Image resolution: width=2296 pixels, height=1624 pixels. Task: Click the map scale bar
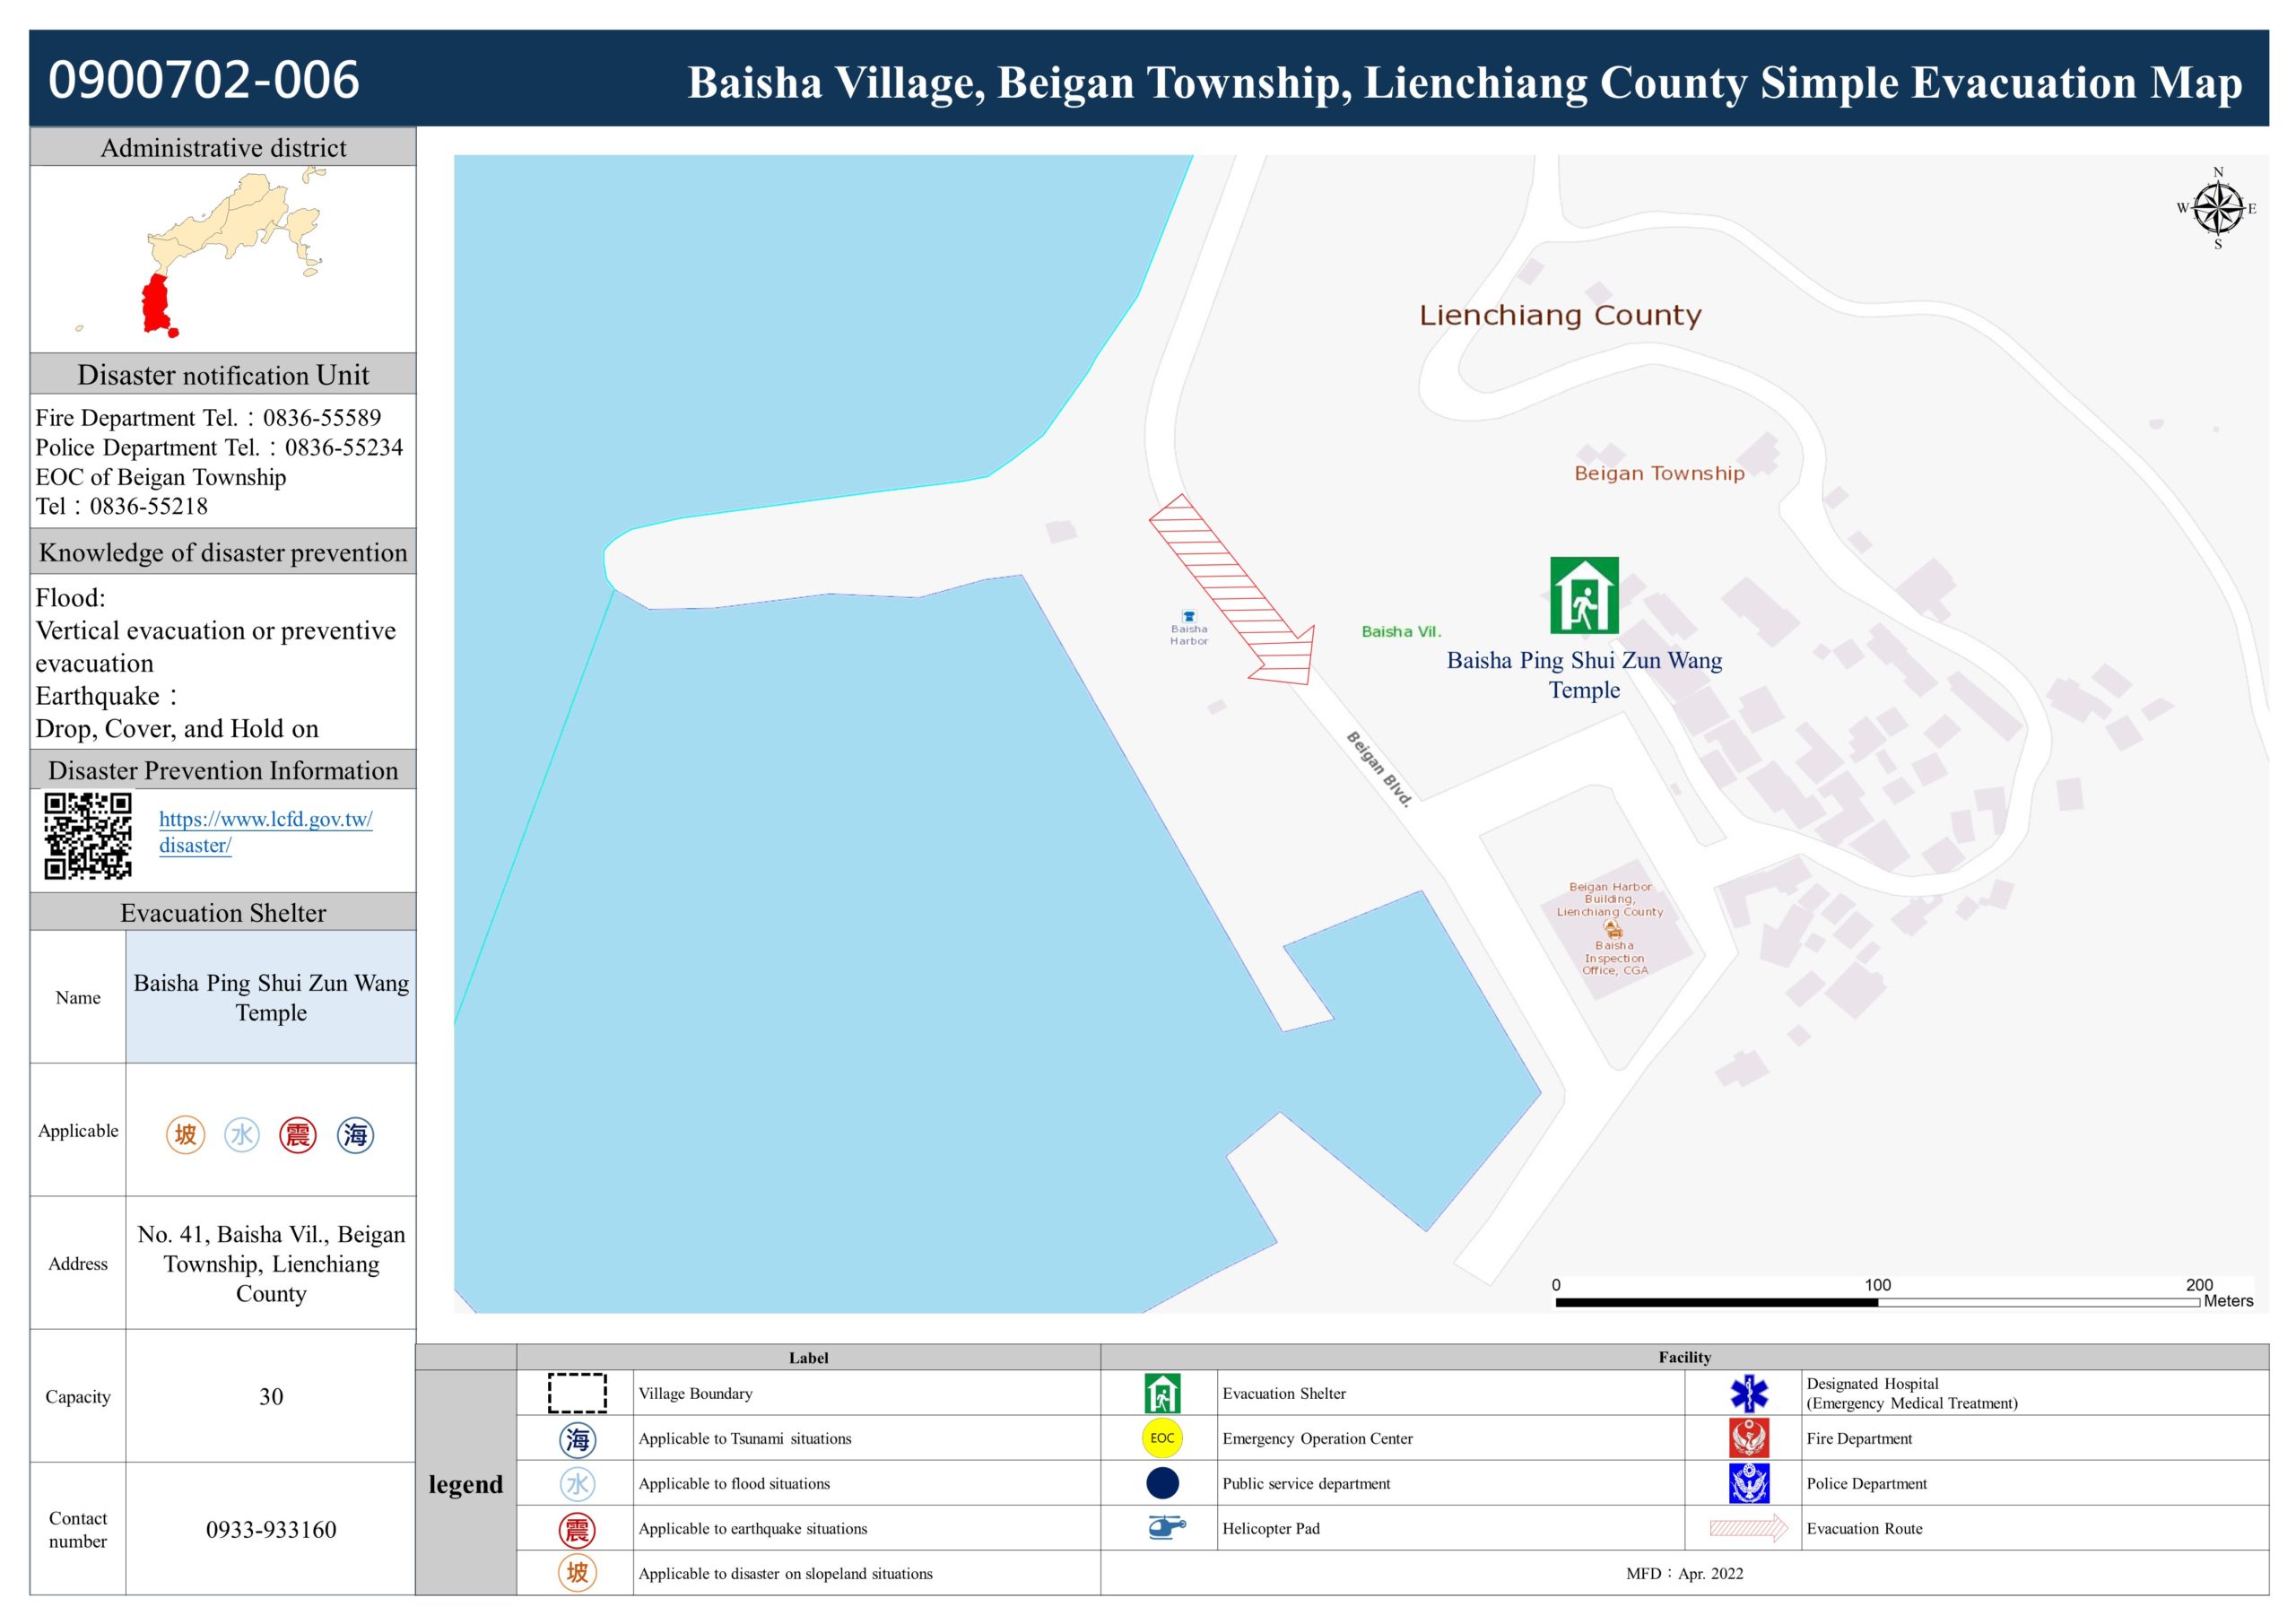1876,1302
